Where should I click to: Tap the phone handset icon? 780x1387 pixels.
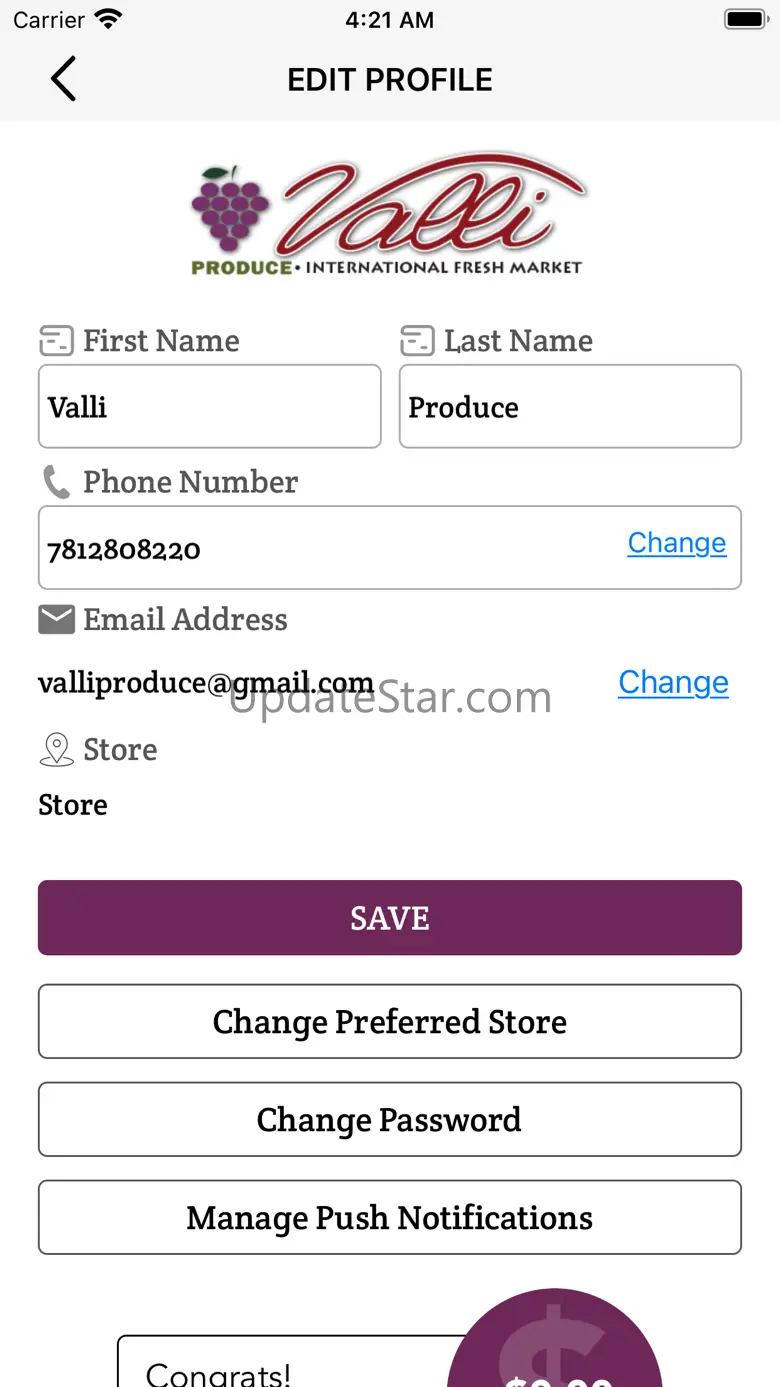(x=56, y=482)
